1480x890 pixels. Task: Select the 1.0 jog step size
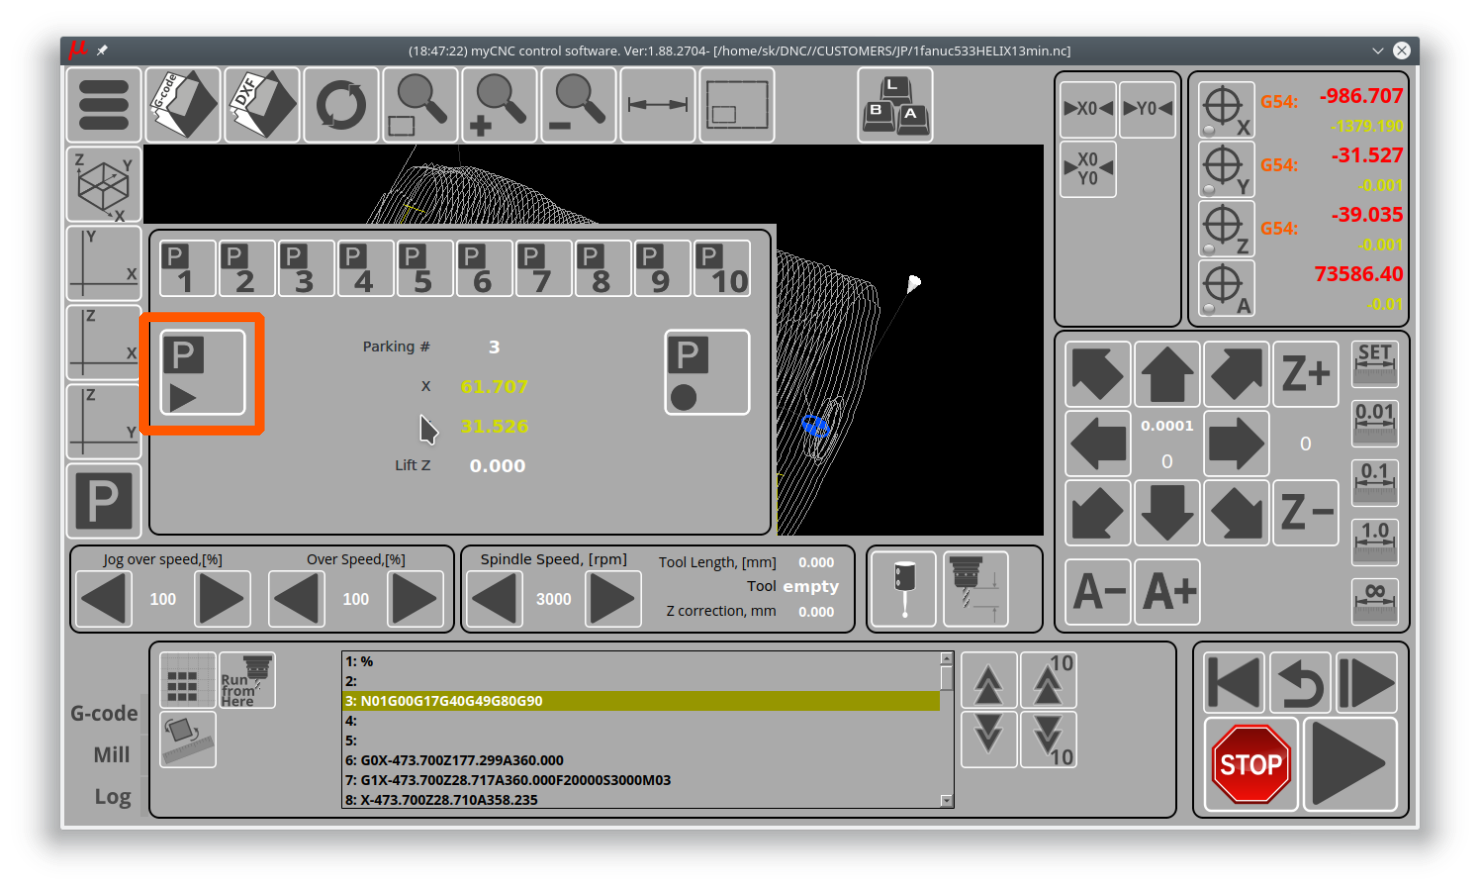click(1375, 541)
